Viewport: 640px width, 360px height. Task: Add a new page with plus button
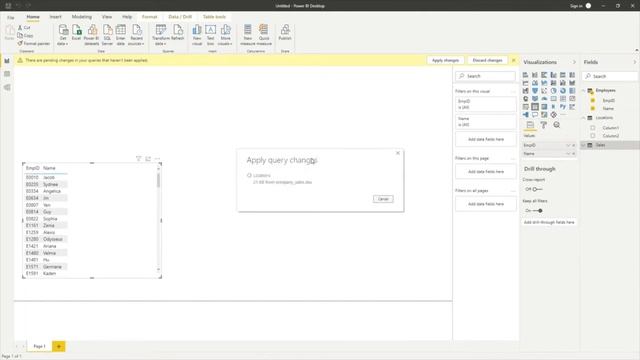point(58,347)
